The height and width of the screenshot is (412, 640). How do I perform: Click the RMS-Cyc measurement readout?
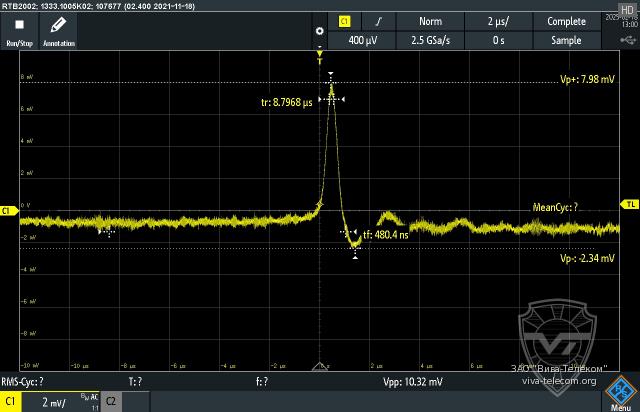click(x=22, y=382)
